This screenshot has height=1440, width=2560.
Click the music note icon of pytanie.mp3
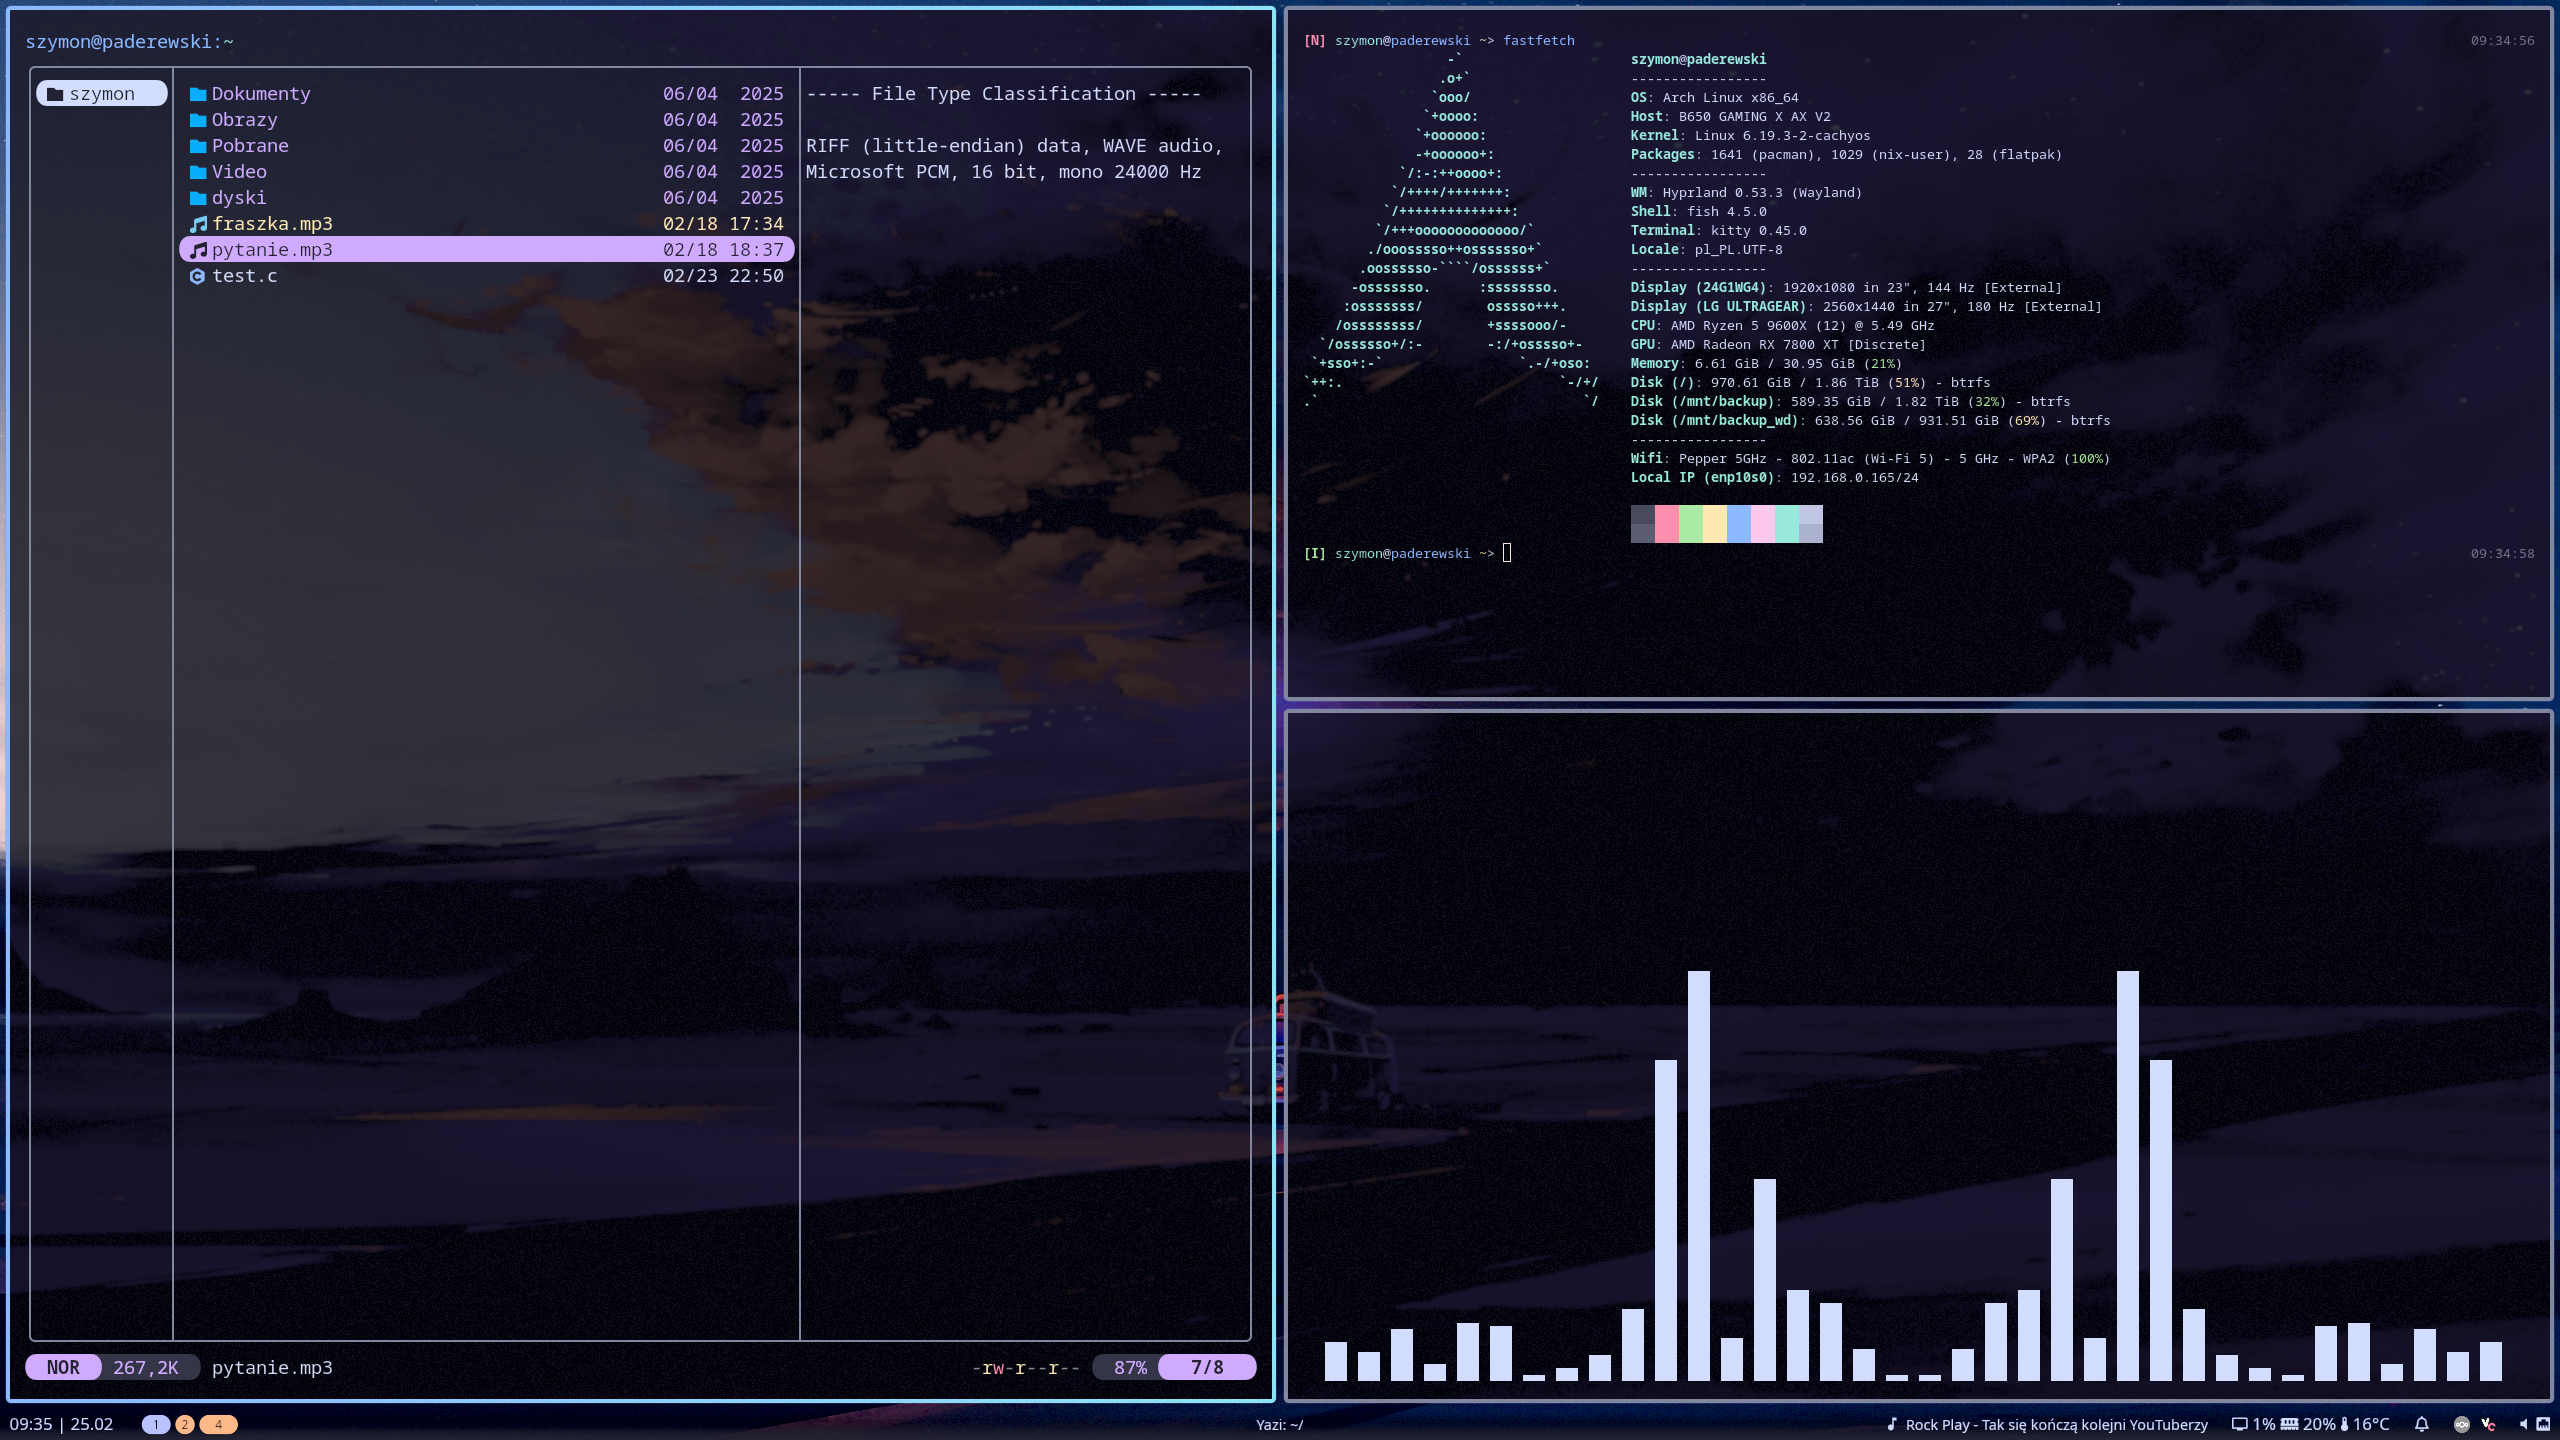tap(198, 250)
